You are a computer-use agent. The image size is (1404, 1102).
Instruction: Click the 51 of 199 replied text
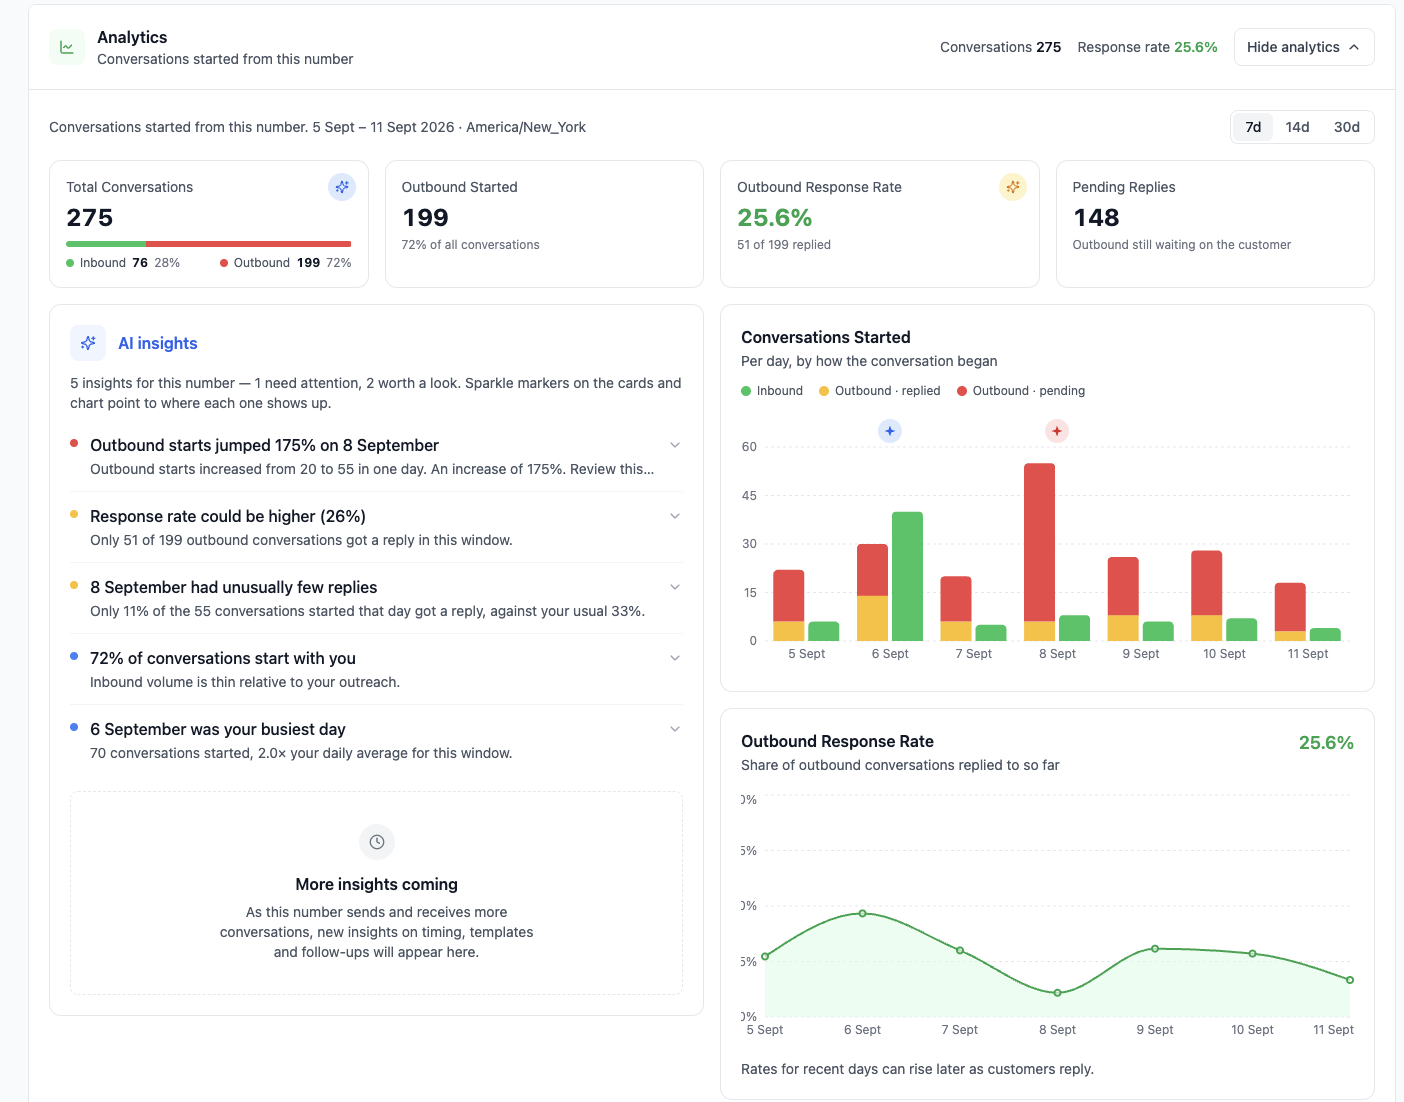point(784,245)
